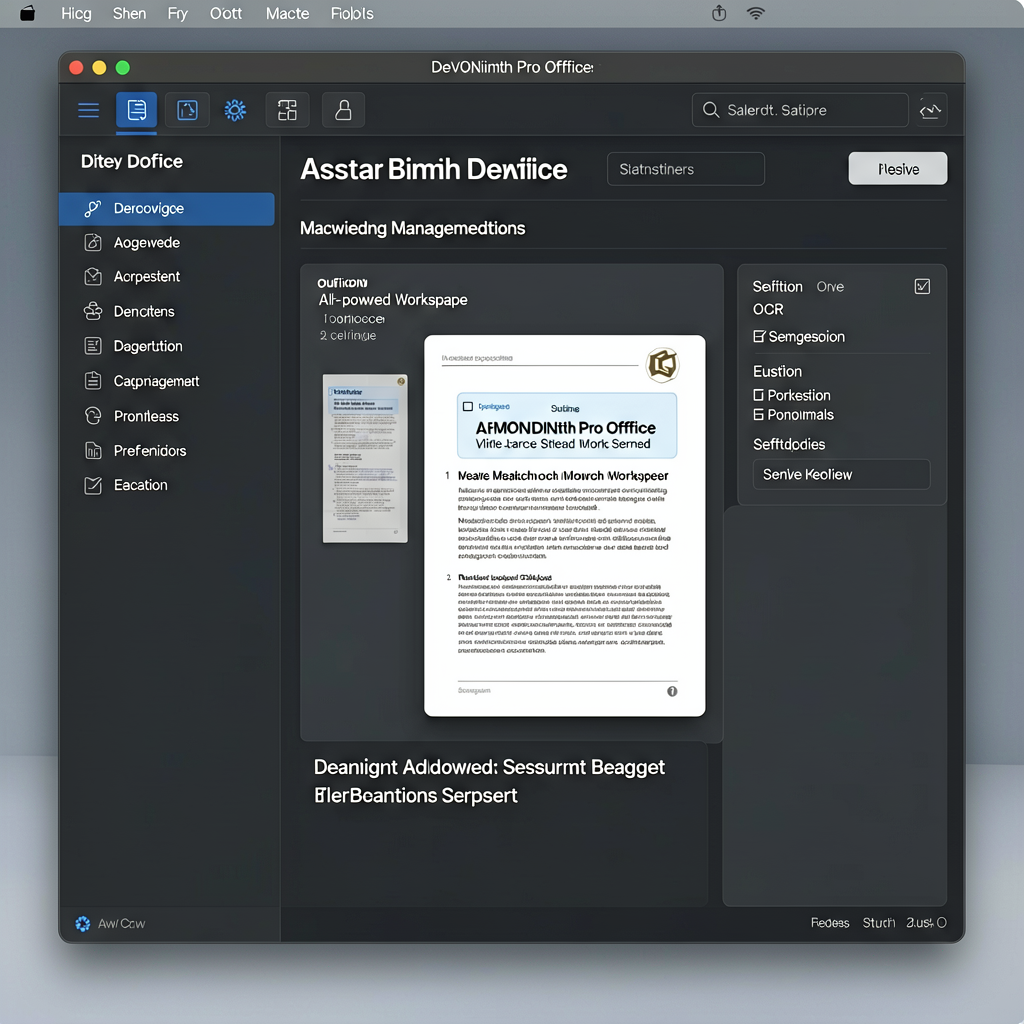The image size is (1024, 1024).
Task: Open the Hicg menu
Action: 76,13
